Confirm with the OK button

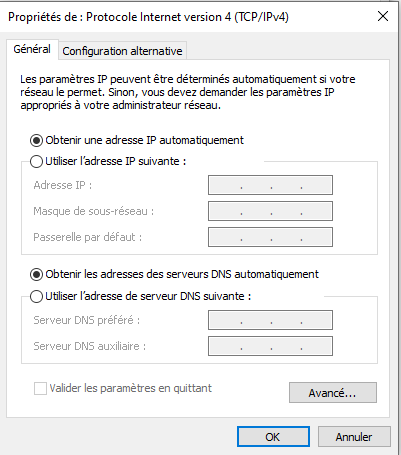tap(273, 437)
